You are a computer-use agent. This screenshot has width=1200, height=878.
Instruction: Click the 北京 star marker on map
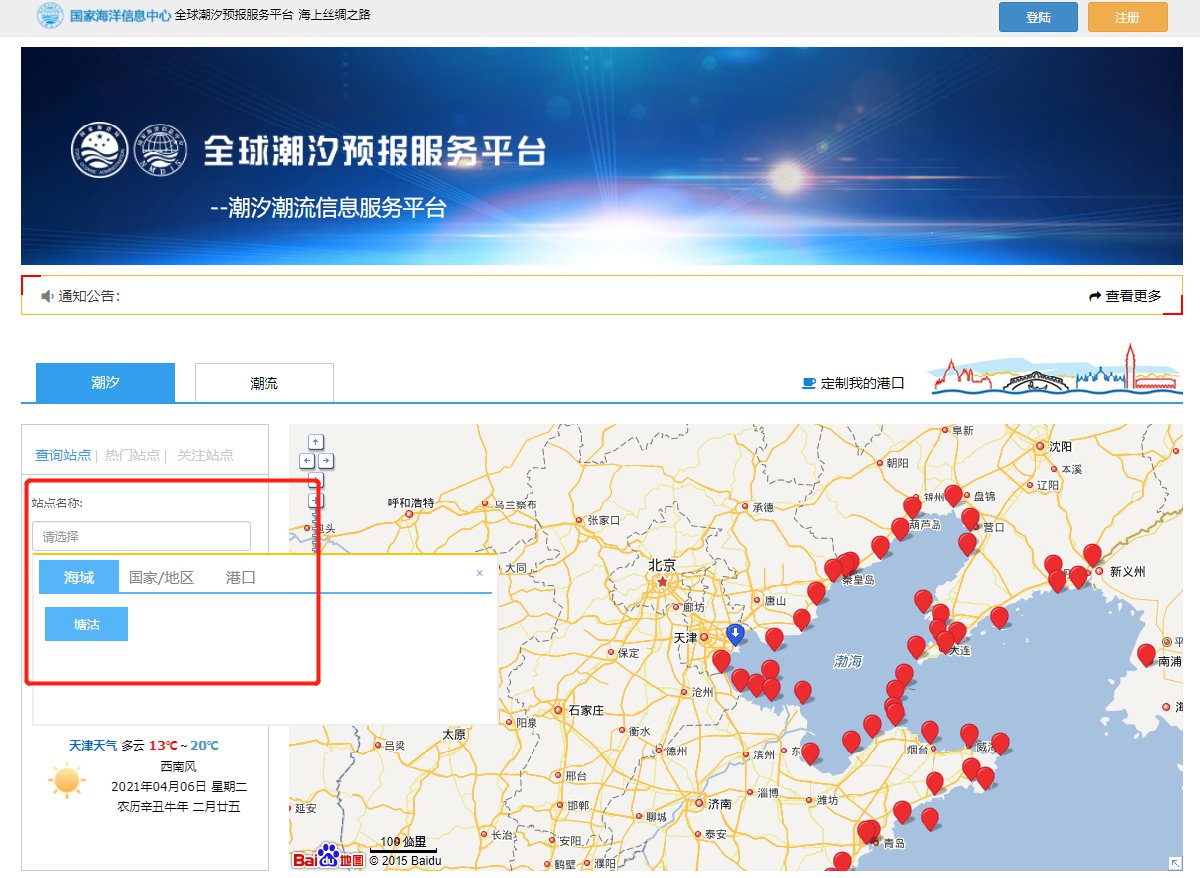(x=661, y=581)
